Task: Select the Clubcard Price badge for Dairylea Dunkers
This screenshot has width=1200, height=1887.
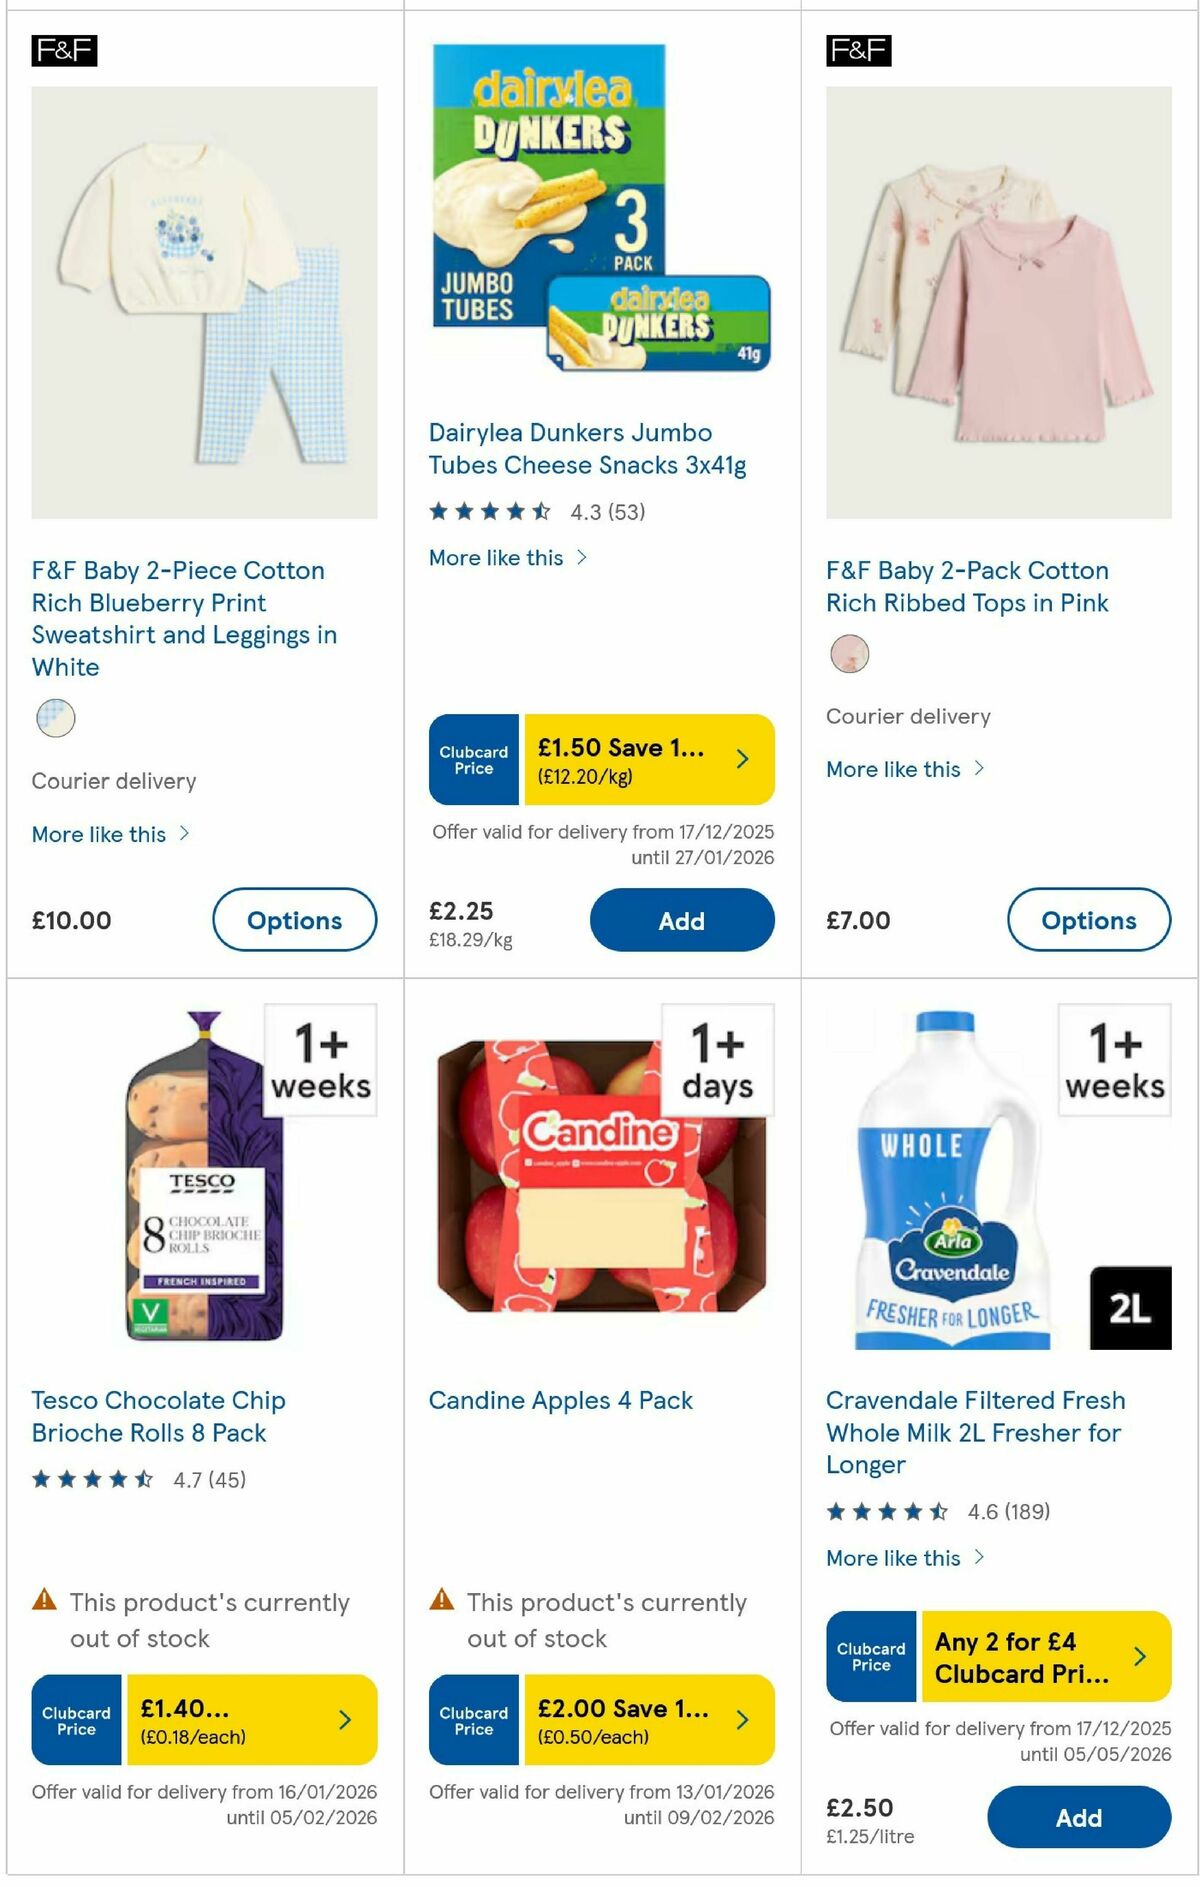Action: click(472, 760)
